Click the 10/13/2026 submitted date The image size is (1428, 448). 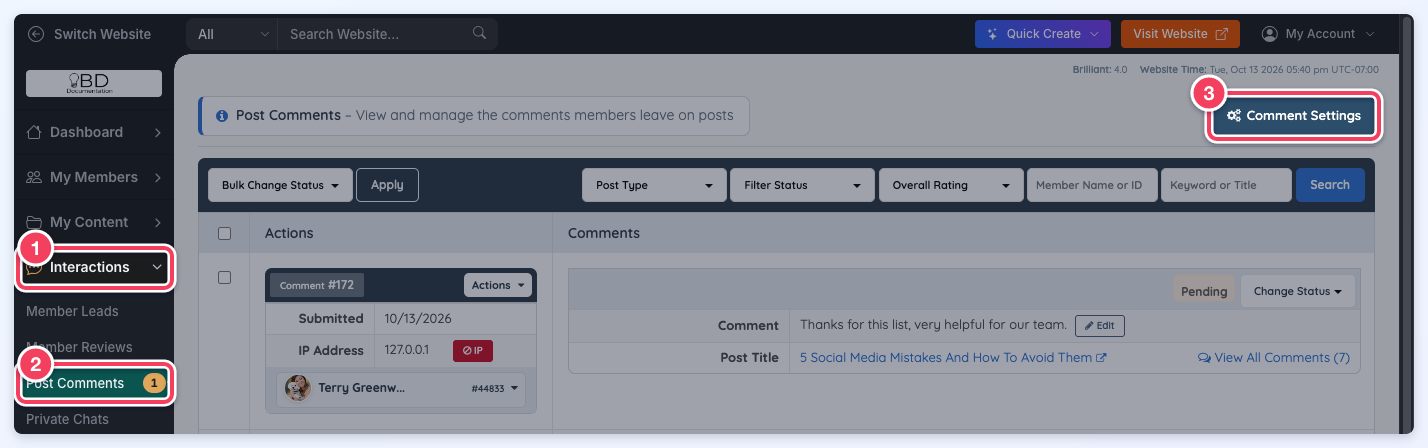pos(418,319)
